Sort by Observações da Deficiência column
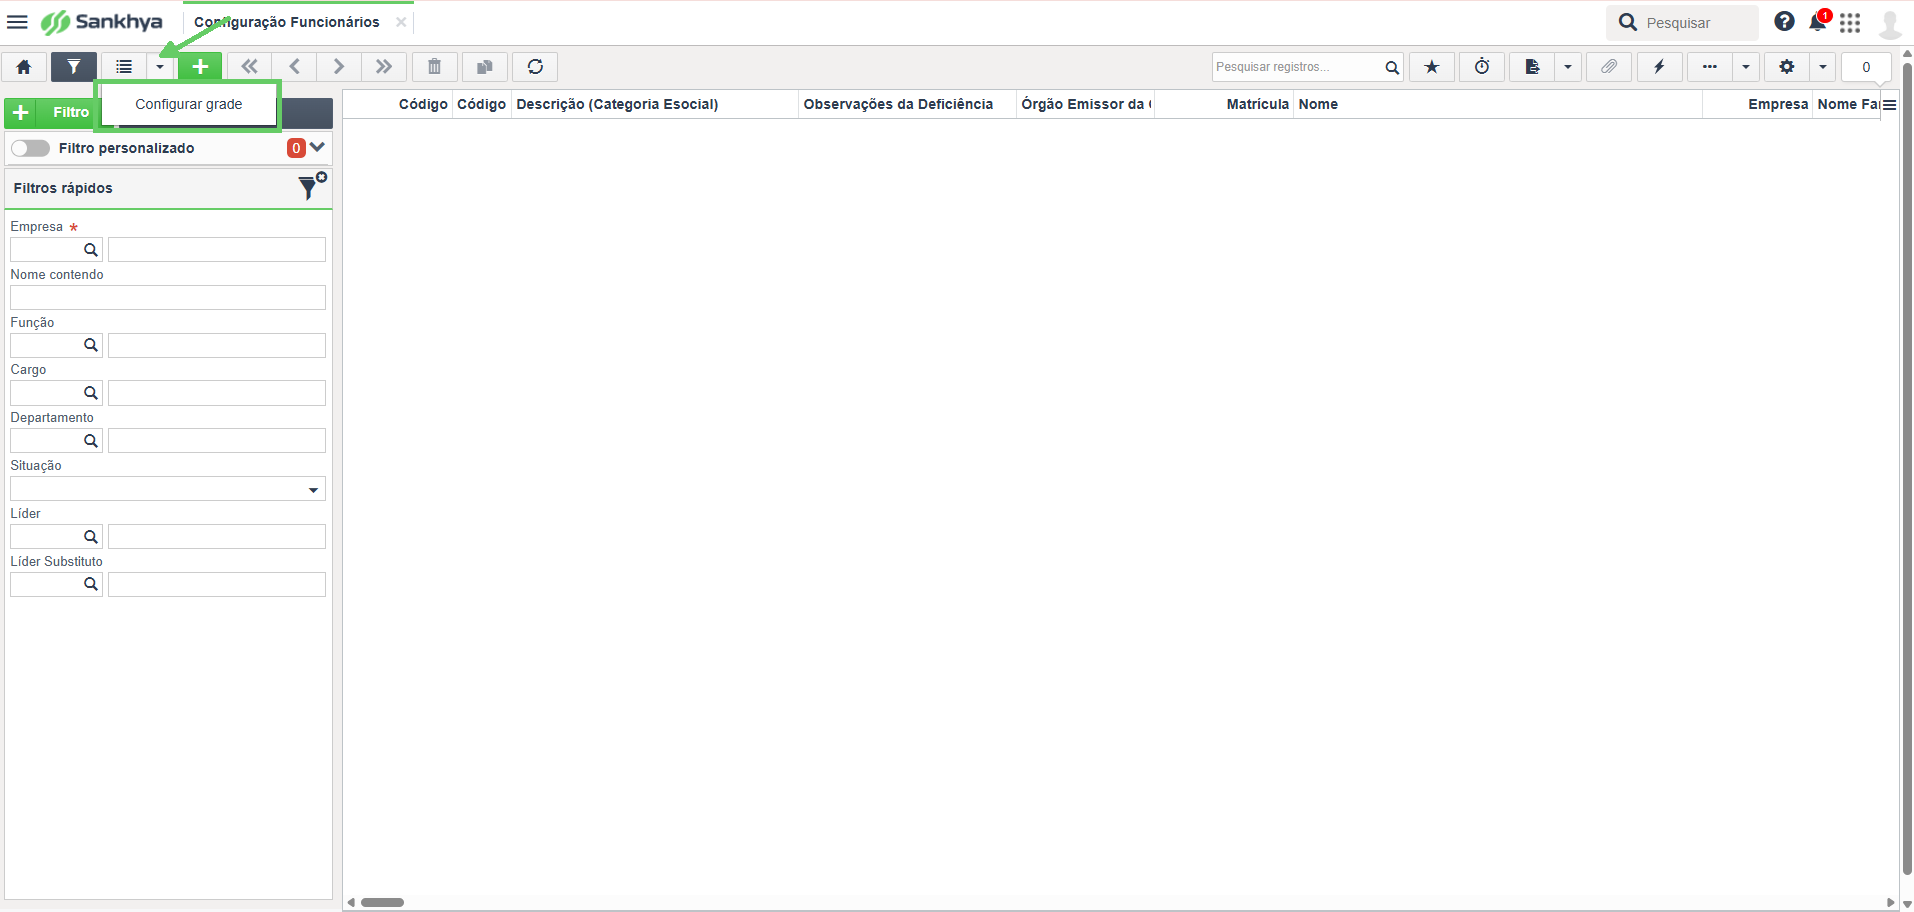The image size is (1914, 912). coord(907,104)
